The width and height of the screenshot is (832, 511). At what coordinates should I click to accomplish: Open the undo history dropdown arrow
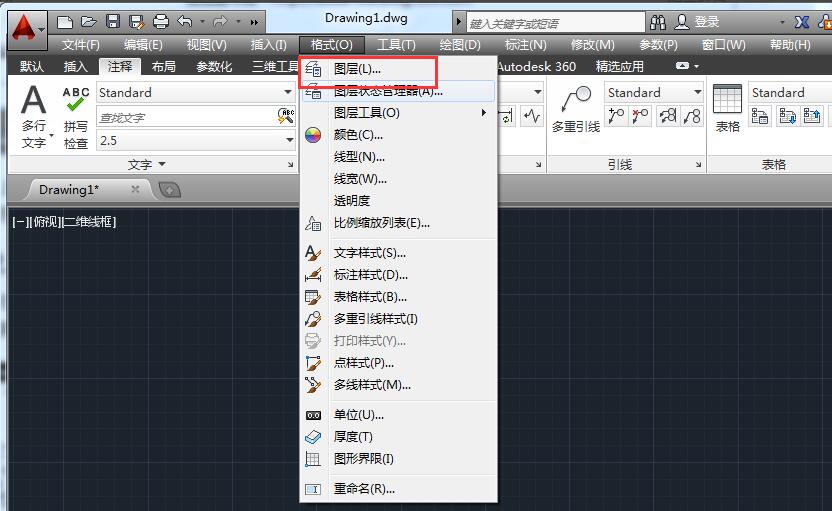(x=202, y=22)
